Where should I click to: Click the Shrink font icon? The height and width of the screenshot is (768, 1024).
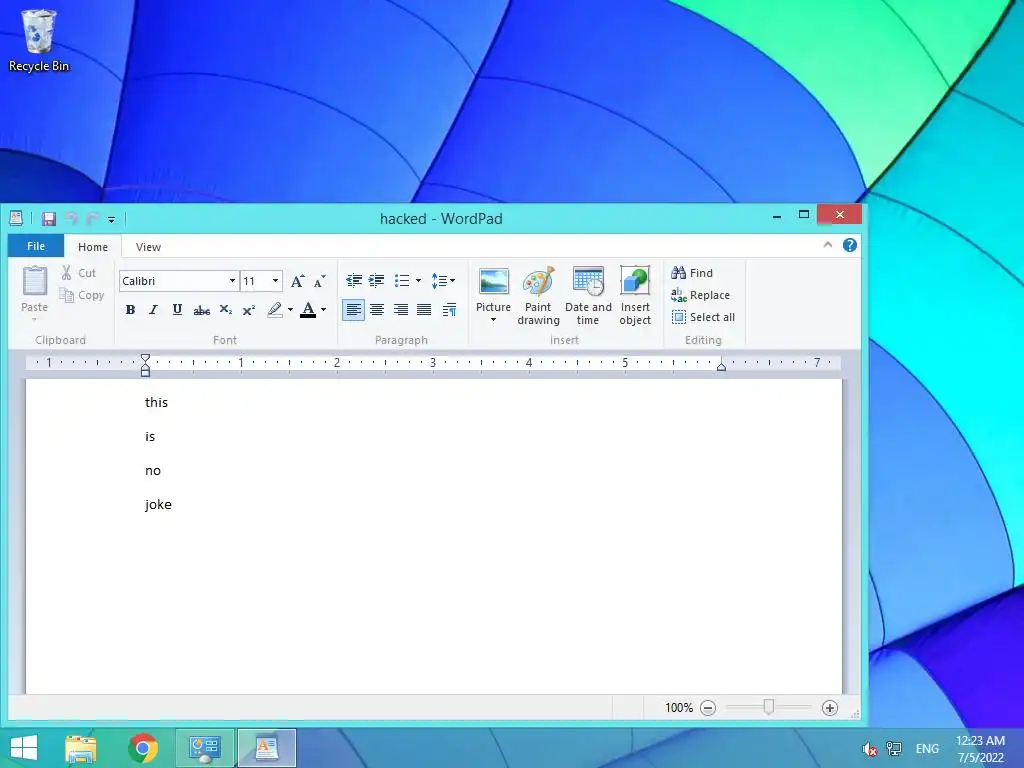[x=319, y=281]
